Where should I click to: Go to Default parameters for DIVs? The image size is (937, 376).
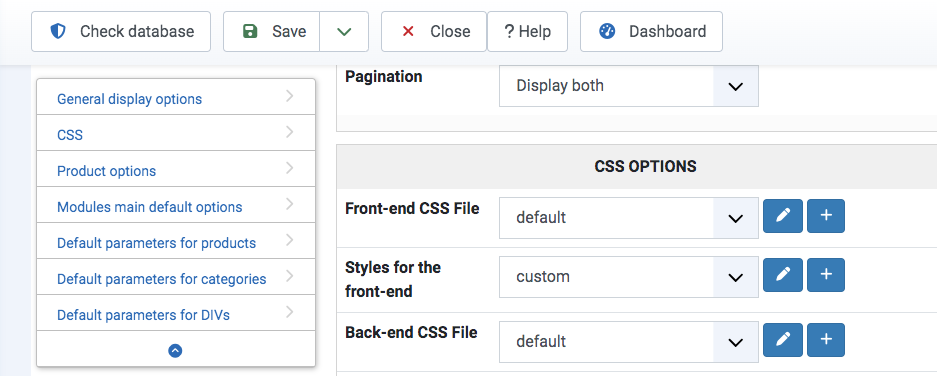pyautogui.click(x=176, y=312)
